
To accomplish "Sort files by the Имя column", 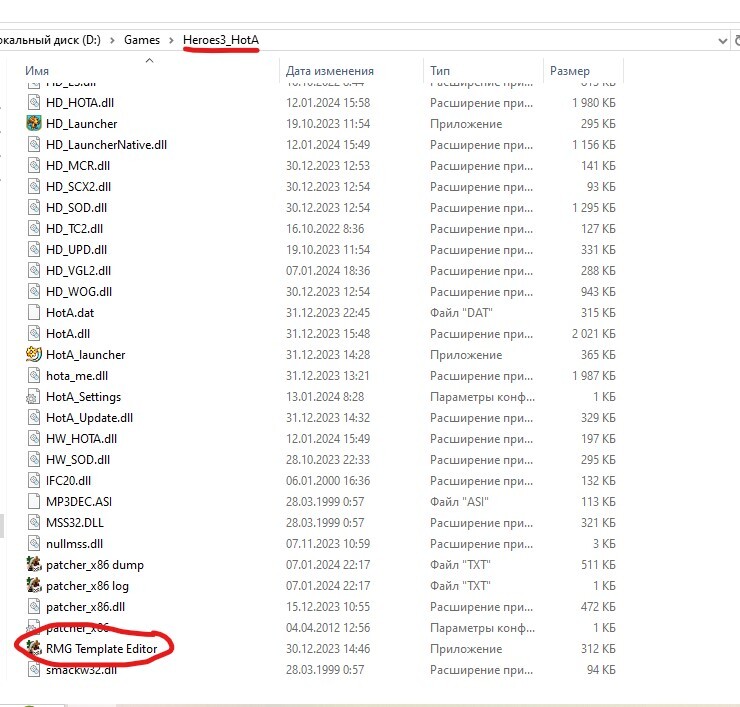I will [x=37, y=71].
